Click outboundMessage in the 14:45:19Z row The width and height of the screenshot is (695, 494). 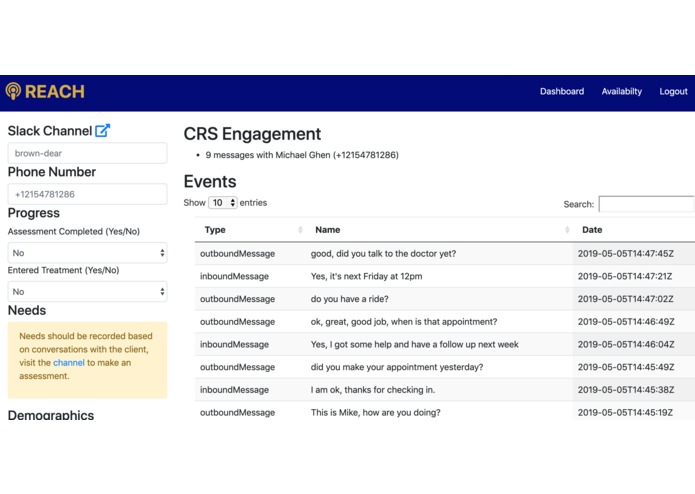click(x=238, y=412)
